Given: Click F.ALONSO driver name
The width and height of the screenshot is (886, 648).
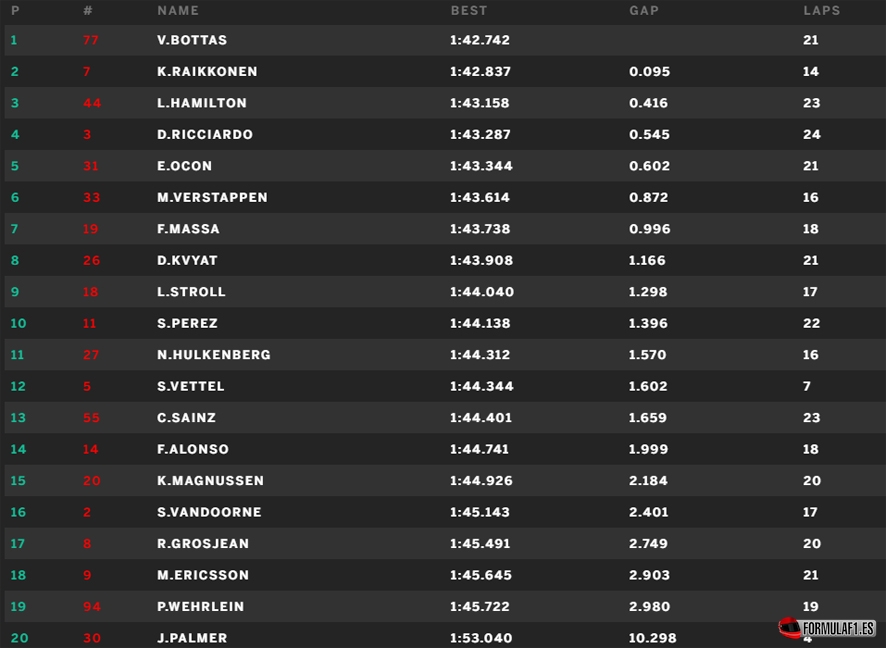Looking at the screenshot, I should [x=193, y=450].
